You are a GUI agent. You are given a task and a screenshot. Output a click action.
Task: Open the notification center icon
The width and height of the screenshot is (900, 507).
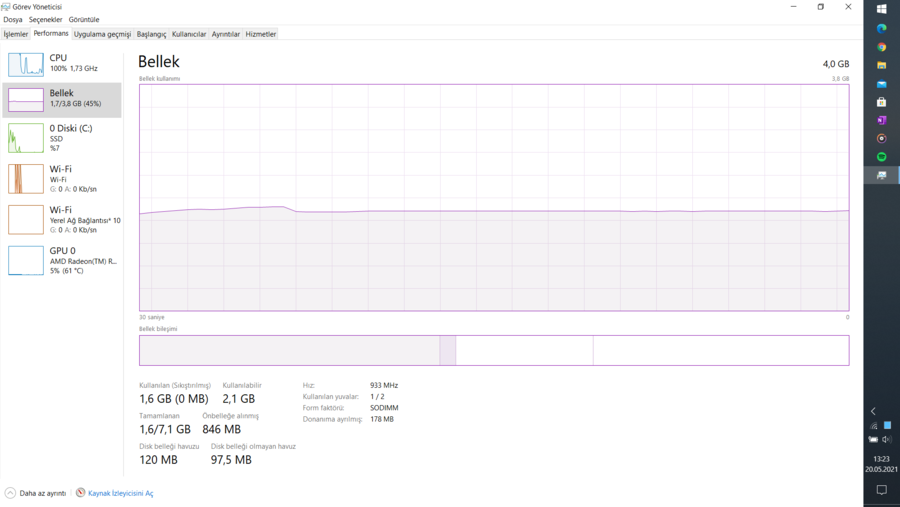tap(882, 490)
